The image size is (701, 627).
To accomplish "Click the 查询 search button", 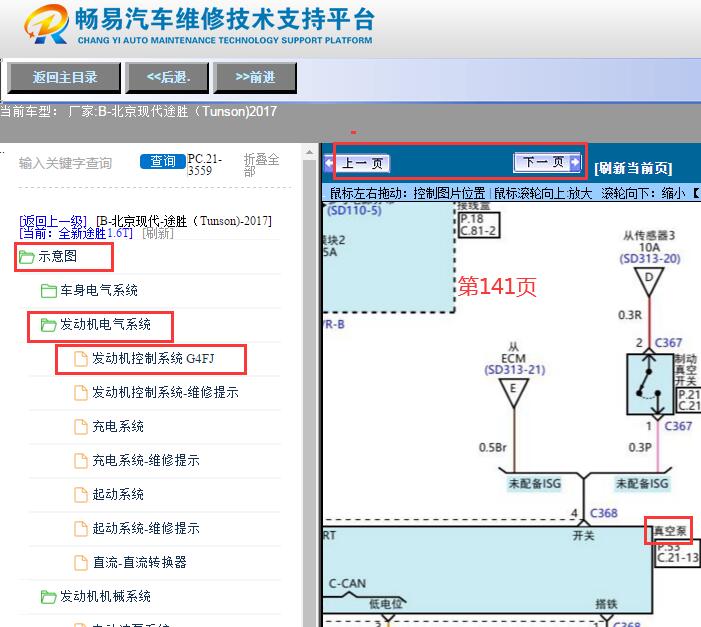I will pyautogui.click(x=162, y=161).
